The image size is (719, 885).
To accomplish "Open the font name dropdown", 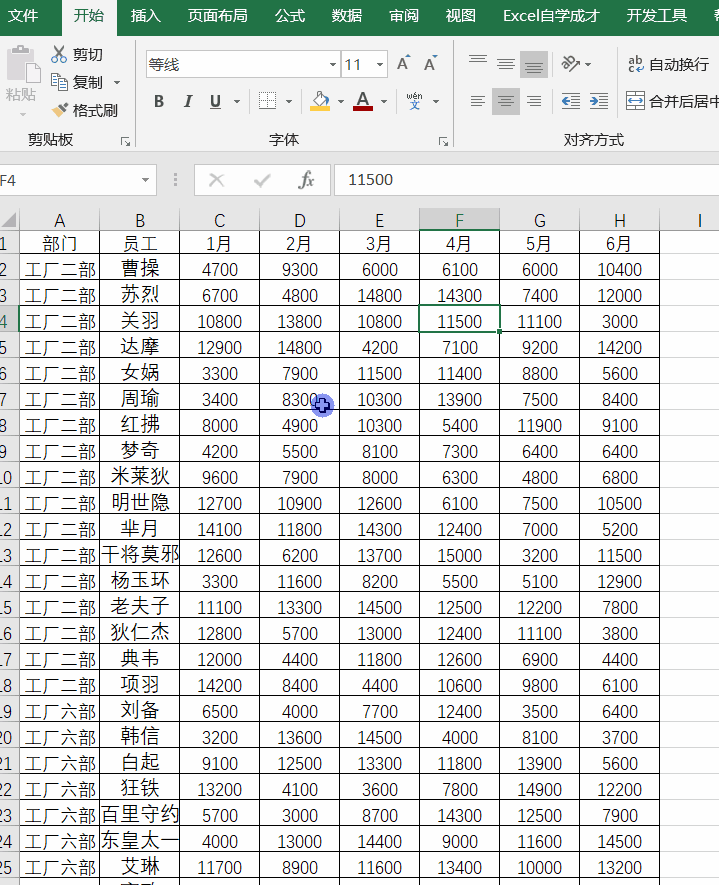I will (333, 64).
